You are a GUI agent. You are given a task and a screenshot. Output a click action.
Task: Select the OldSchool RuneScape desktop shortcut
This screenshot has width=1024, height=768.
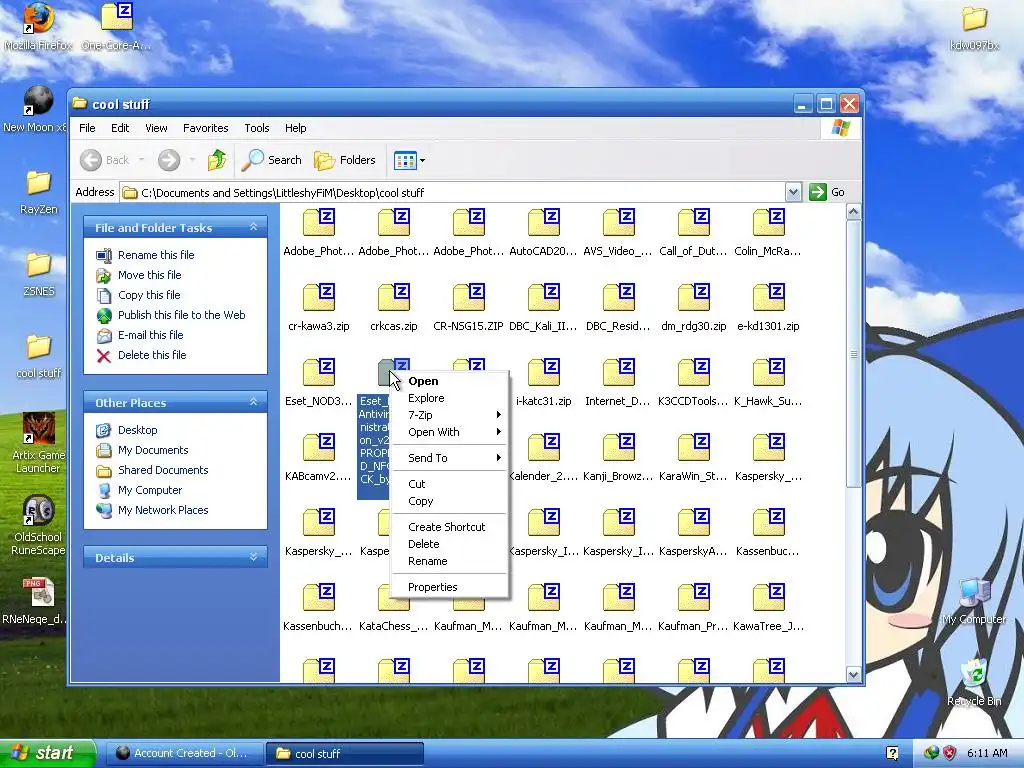39,526
